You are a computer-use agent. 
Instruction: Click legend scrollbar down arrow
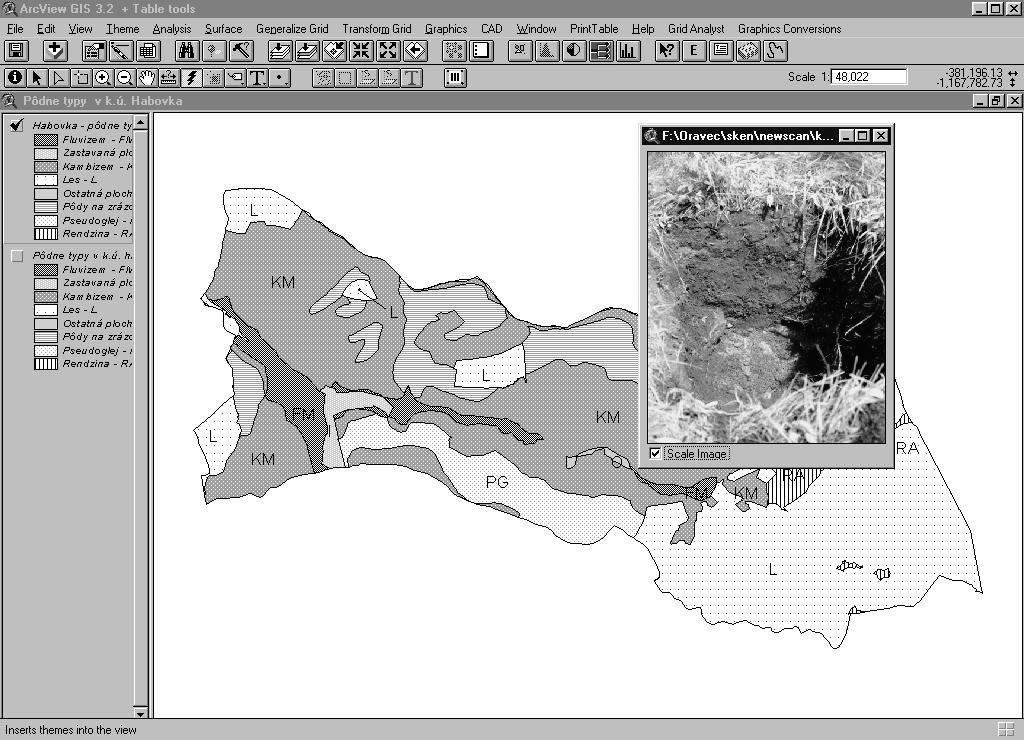[x=140, y=712]
